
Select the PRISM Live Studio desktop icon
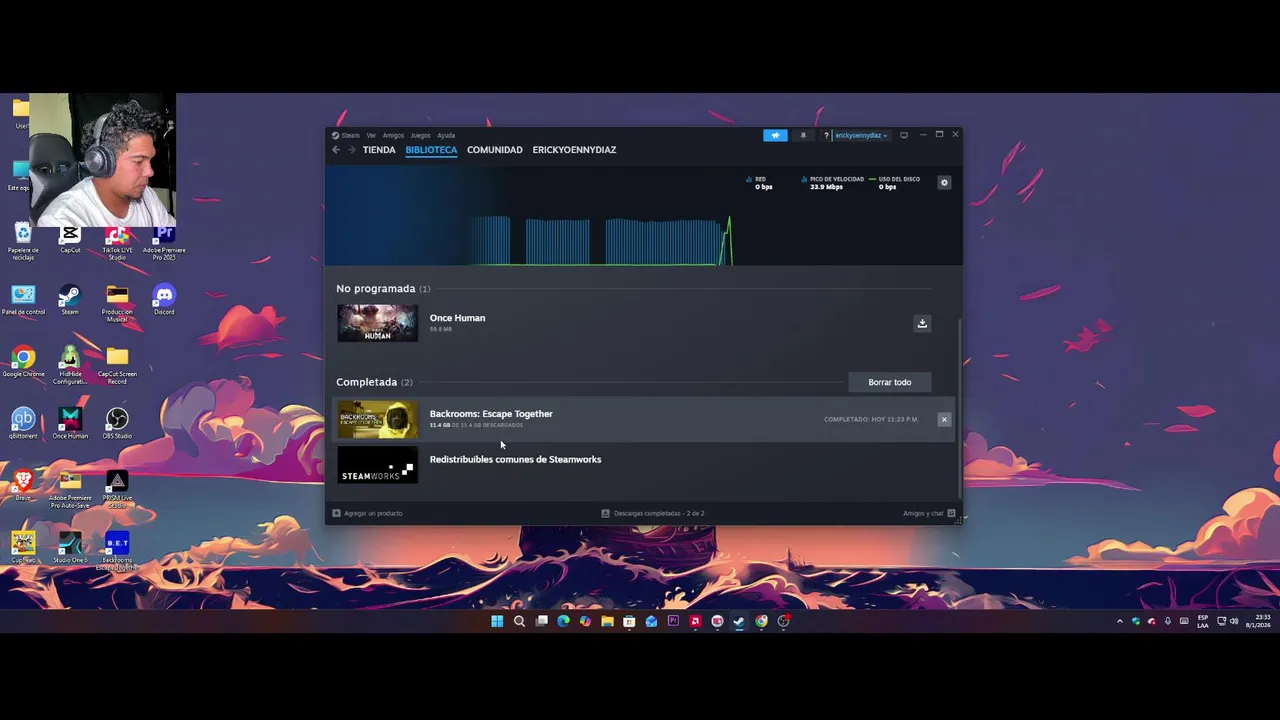coord(117,488)
